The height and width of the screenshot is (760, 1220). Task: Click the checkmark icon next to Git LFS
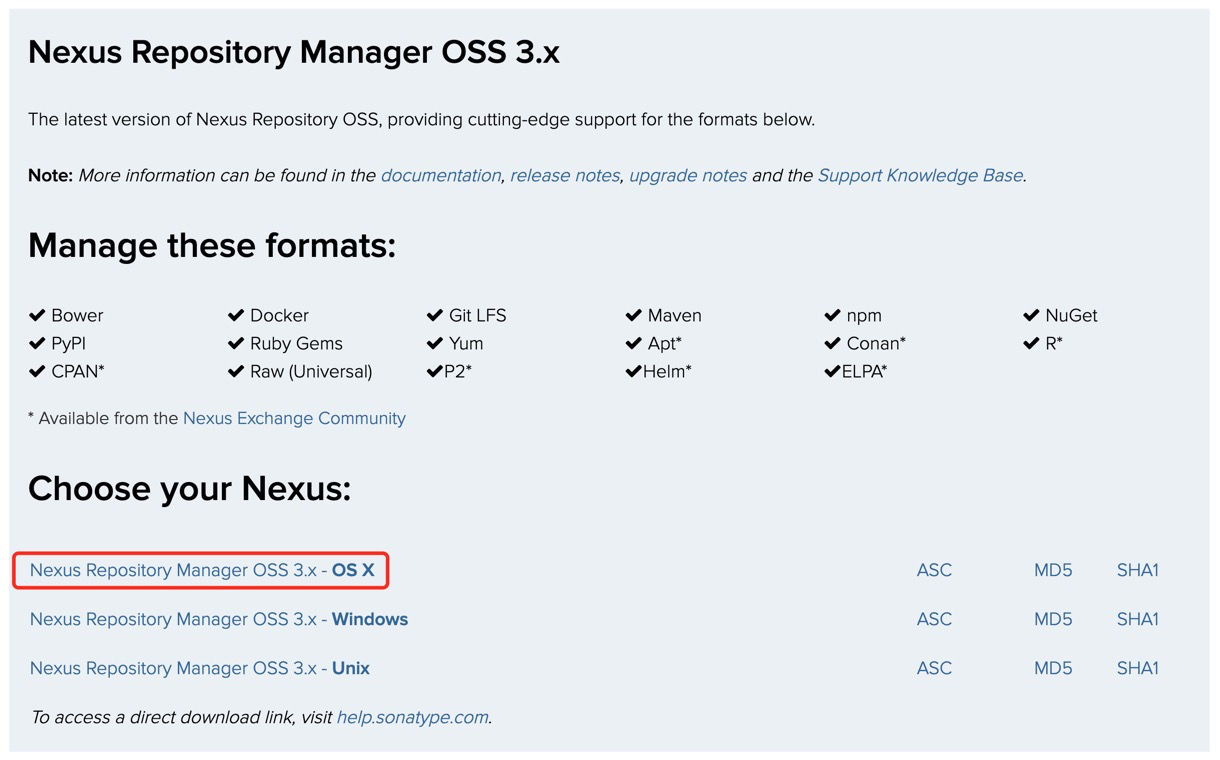436,315
